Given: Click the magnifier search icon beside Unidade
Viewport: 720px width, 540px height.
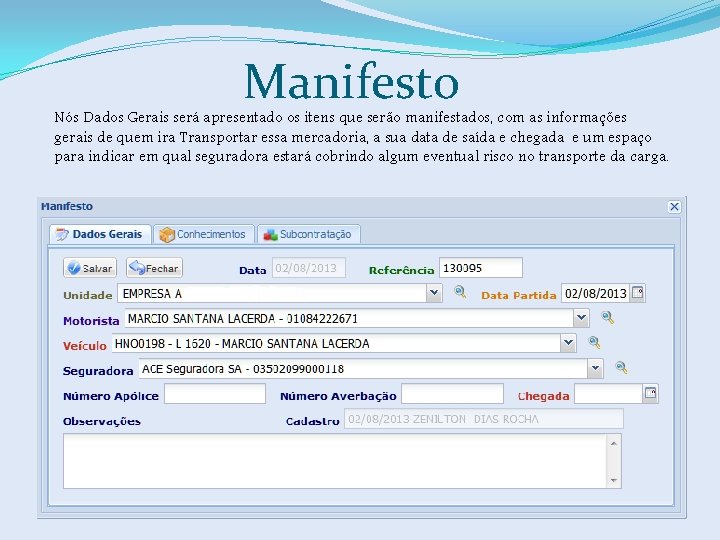Looking at the screenshot, I should 460,292.
